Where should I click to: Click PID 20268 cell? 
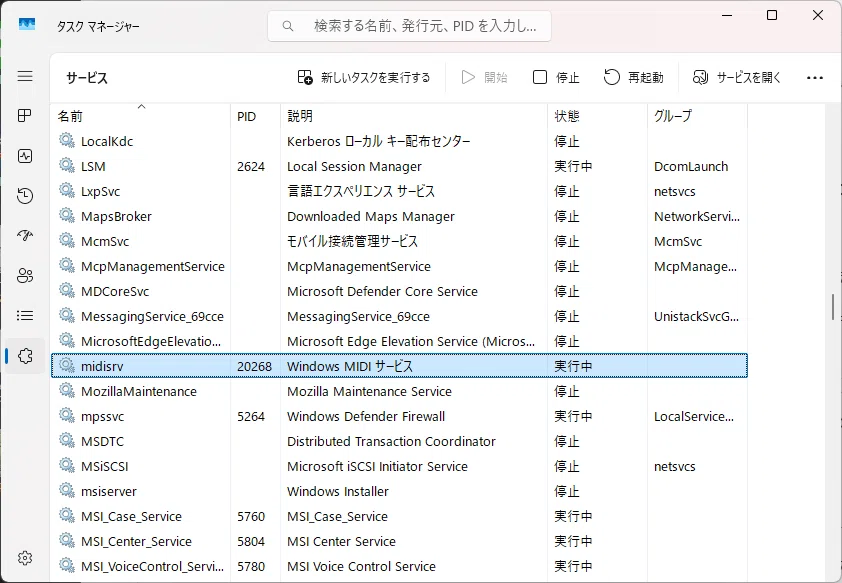point(254,366)
